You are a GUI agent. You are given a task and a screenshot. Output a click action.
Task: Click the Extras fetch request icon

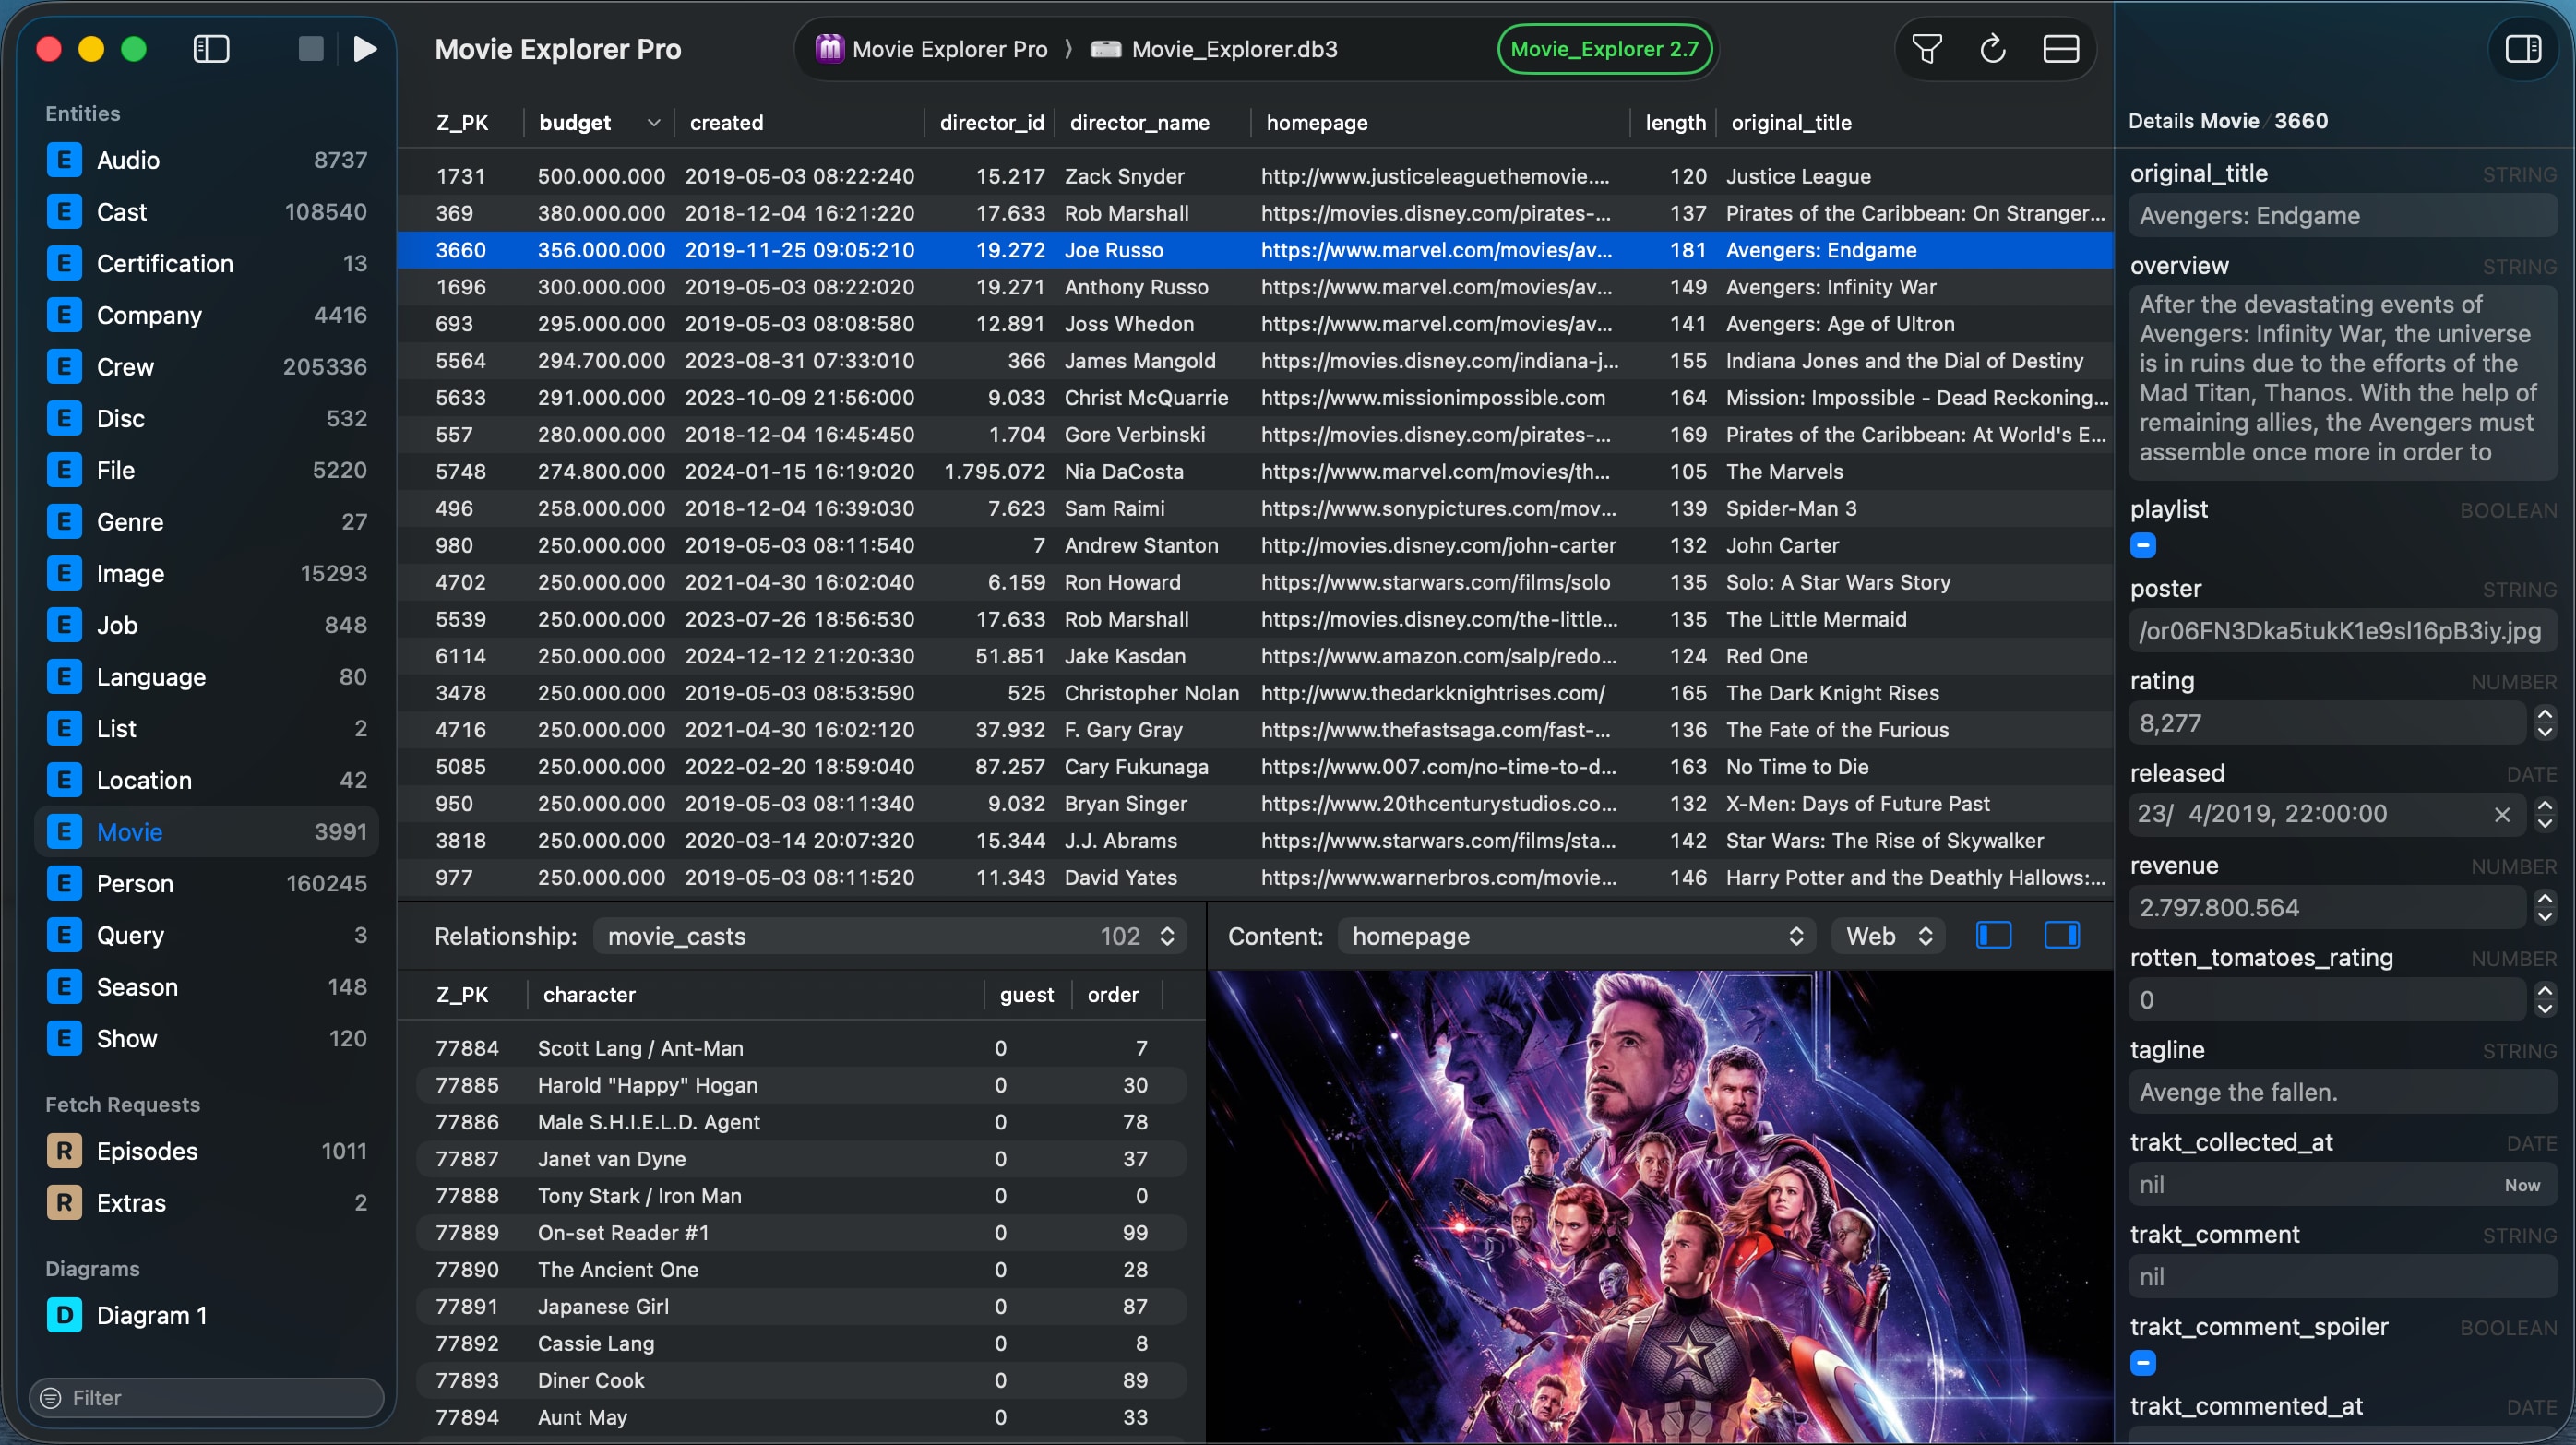(64, 1203)
